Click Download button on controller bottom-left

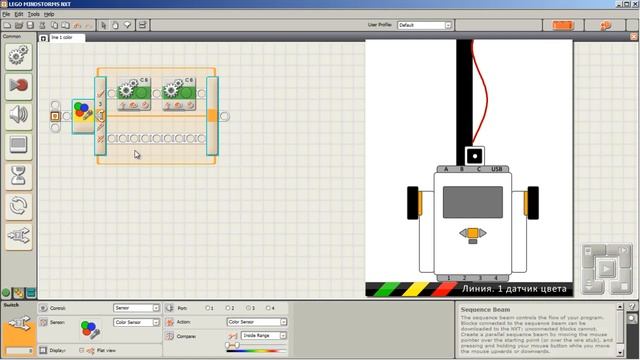(x=589, y=286)
